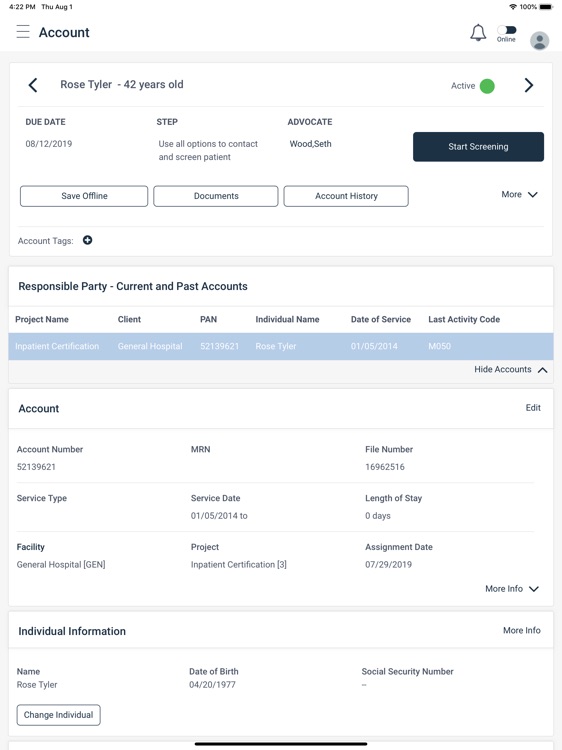Click Service Date value 01/05/2014 to
Viewport: 562px width, 750px height.
point(219,516)
